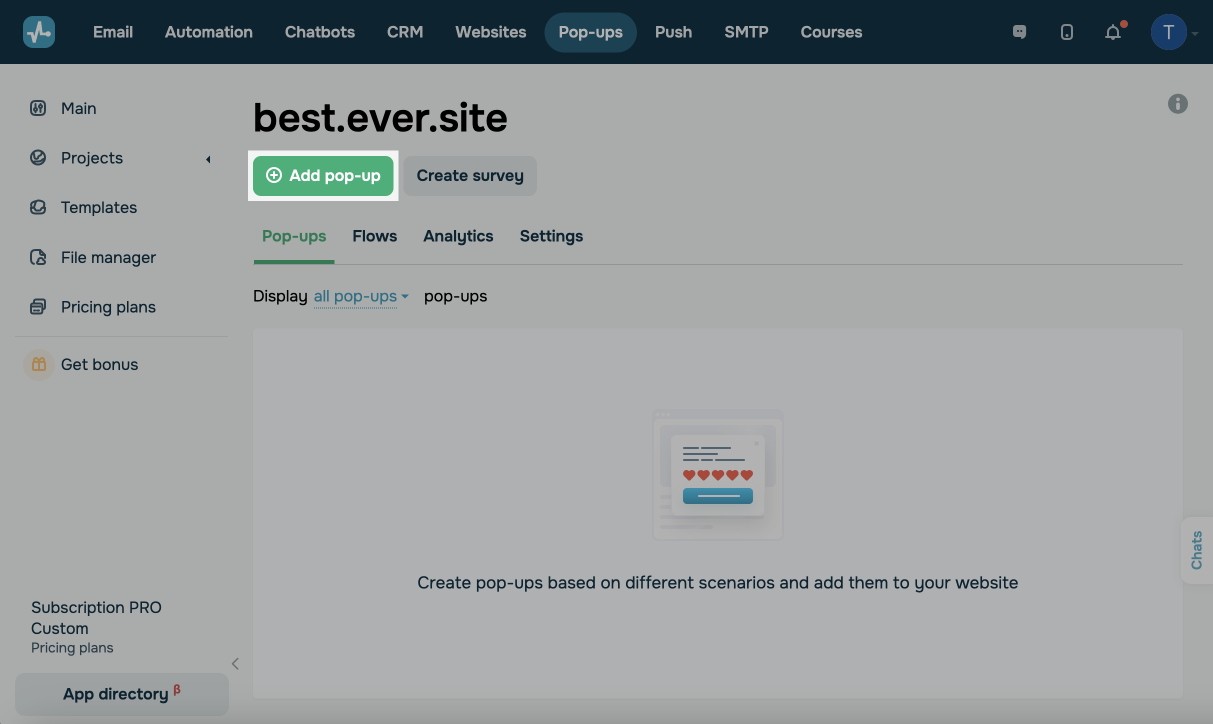Open the all pop-ups display filter
This screenshot has width=1213, height=724.
click(361, 296)
